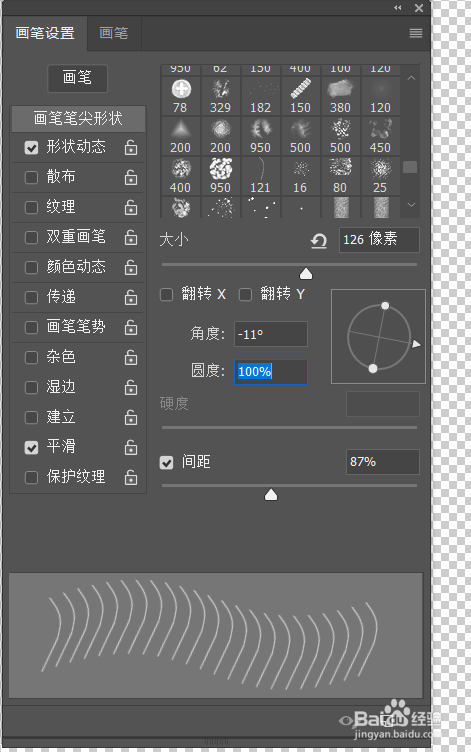Select brush preset 450
This screenshot has width=471, height=752.
click(x=380, y=136)
